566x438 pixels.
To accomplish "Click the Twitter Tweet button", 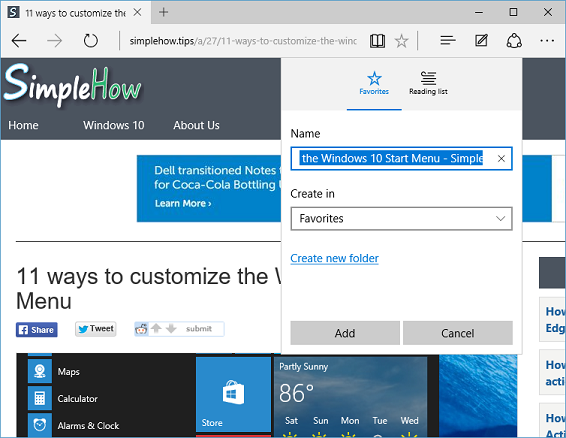I will 96,329.
